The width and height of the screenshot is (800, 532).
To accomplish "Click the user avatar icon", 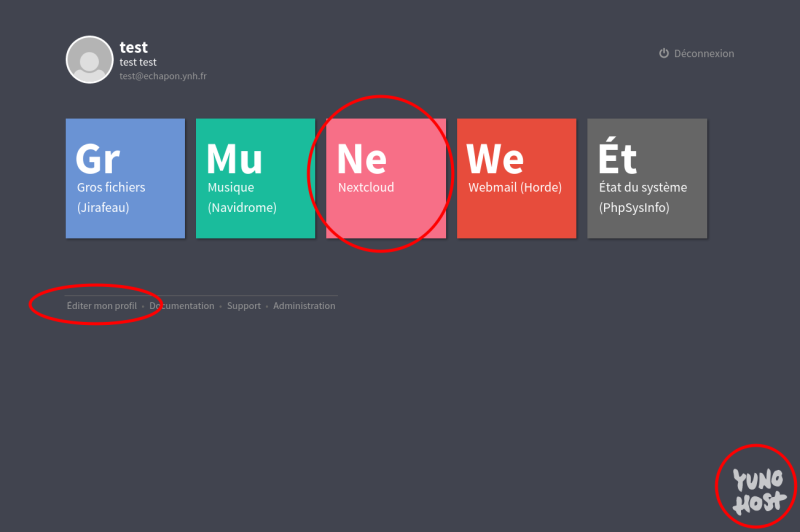I will coord(89,60).
